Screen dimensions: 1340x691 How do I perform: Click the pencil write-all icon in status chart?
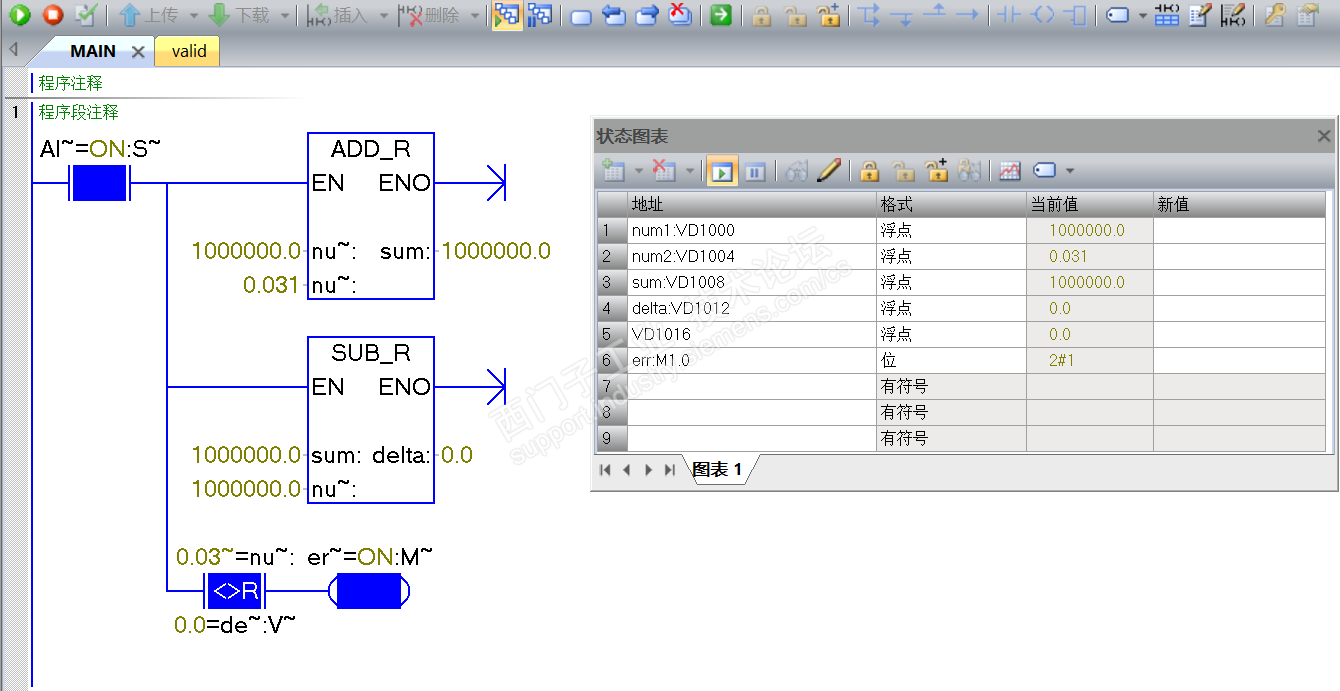click(828, 171)
